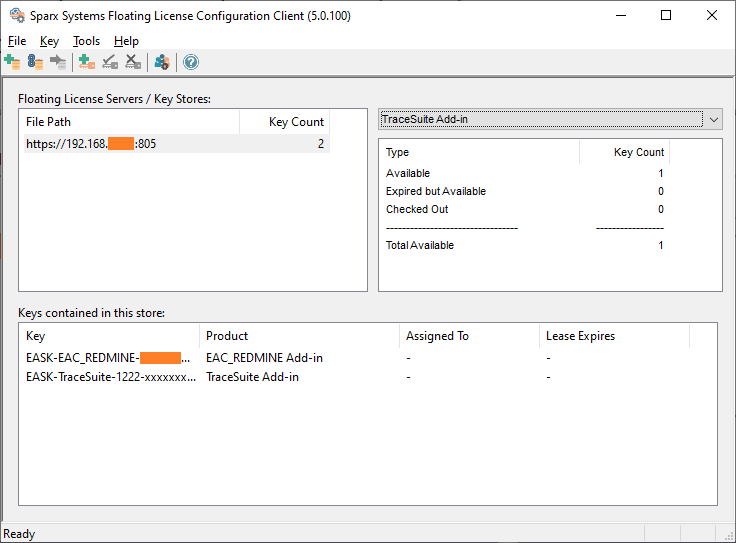Image resolution: width=736 pixels, height=543 pixels.
Task: Click the Assigned To column header
Action: tap(469, 336)
